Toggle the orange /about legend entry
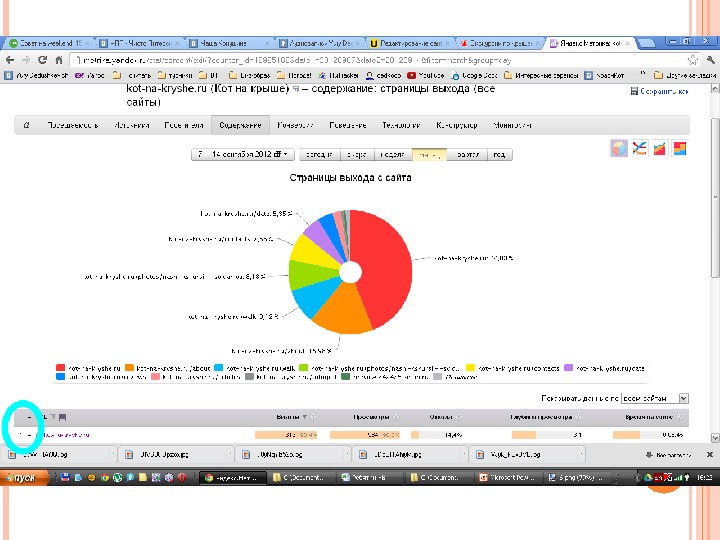This screenshot has width=720, height=540. tap(168, 368)
